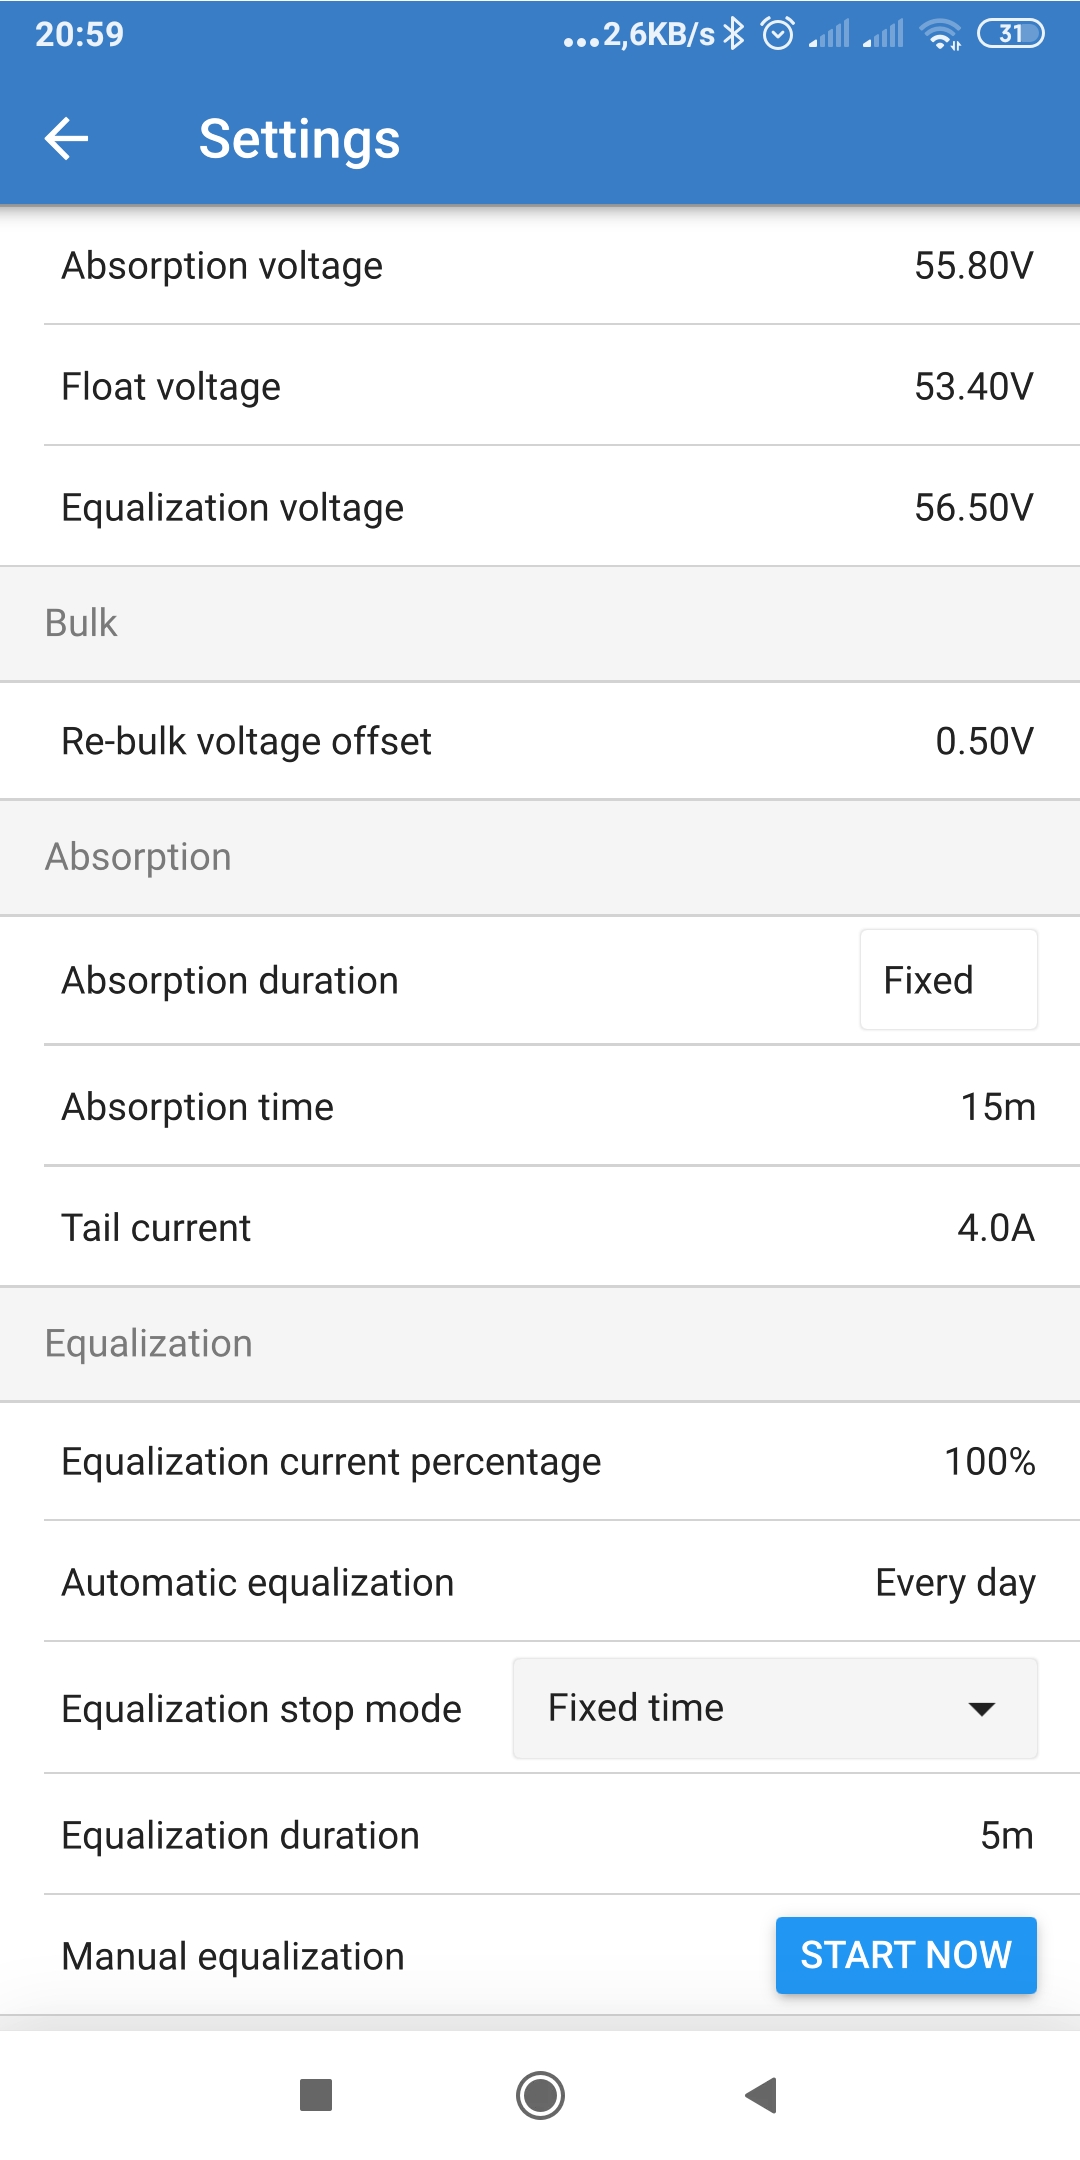
Task: Open the Equalization stop mode dropdown
Action: (774, 1708)
